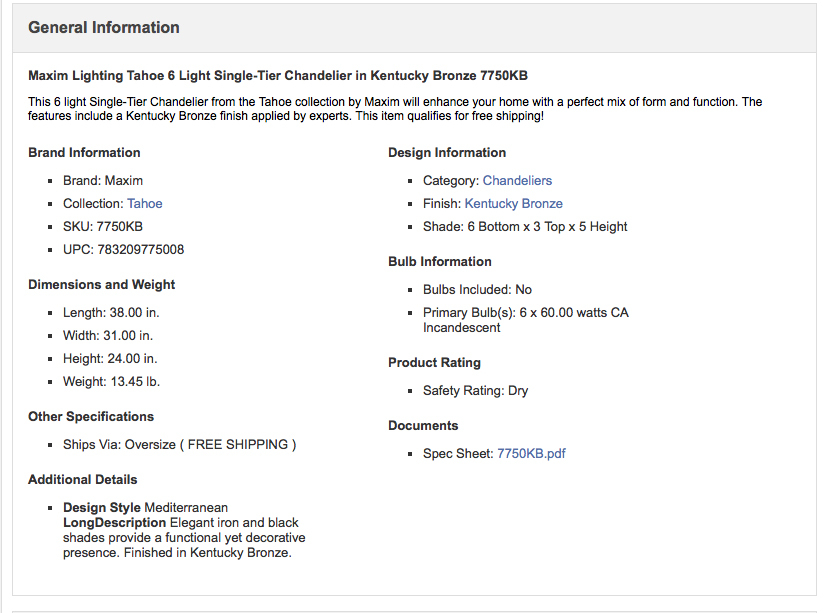Screen dimensions: 829x613
Task: Click 'Primary Bulb(s): 6 x 60.00 watts' entry
Action: tap(526, 320)
